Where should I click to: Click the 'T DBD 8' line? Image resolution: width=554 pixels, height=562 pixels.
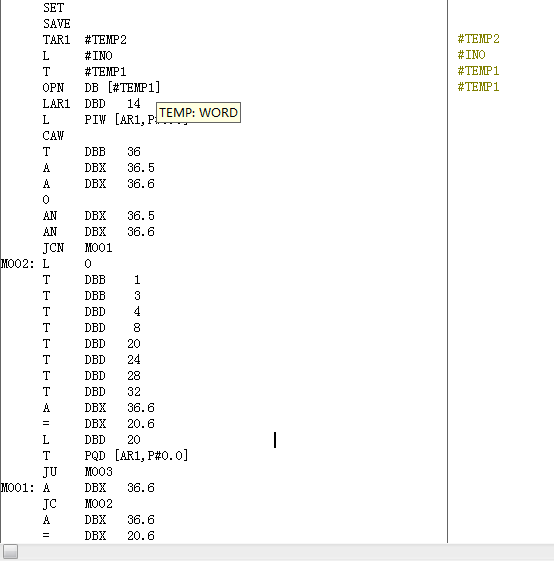(x=91, y=328)
